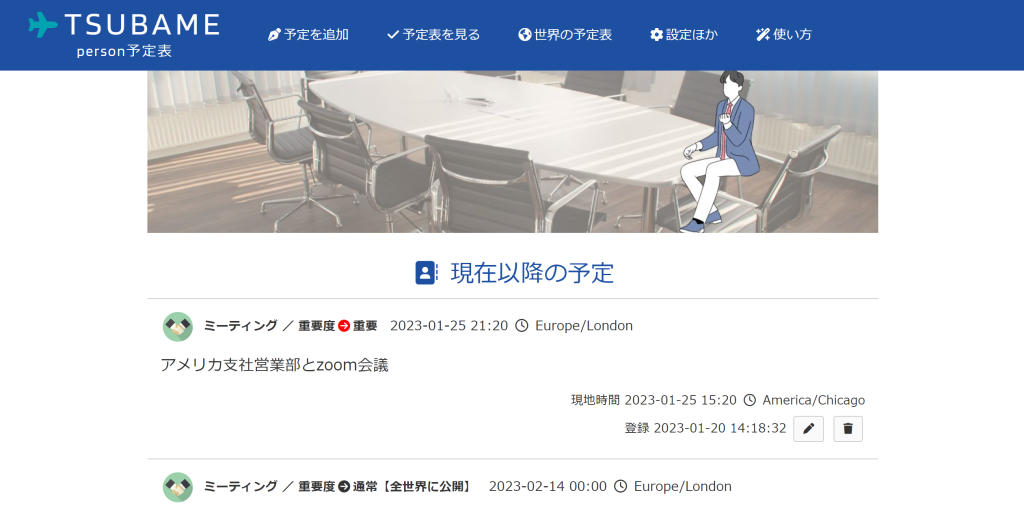Click the person予定表 subtitle link
This screenshot has height=508, width=1024.
(124, 51)
